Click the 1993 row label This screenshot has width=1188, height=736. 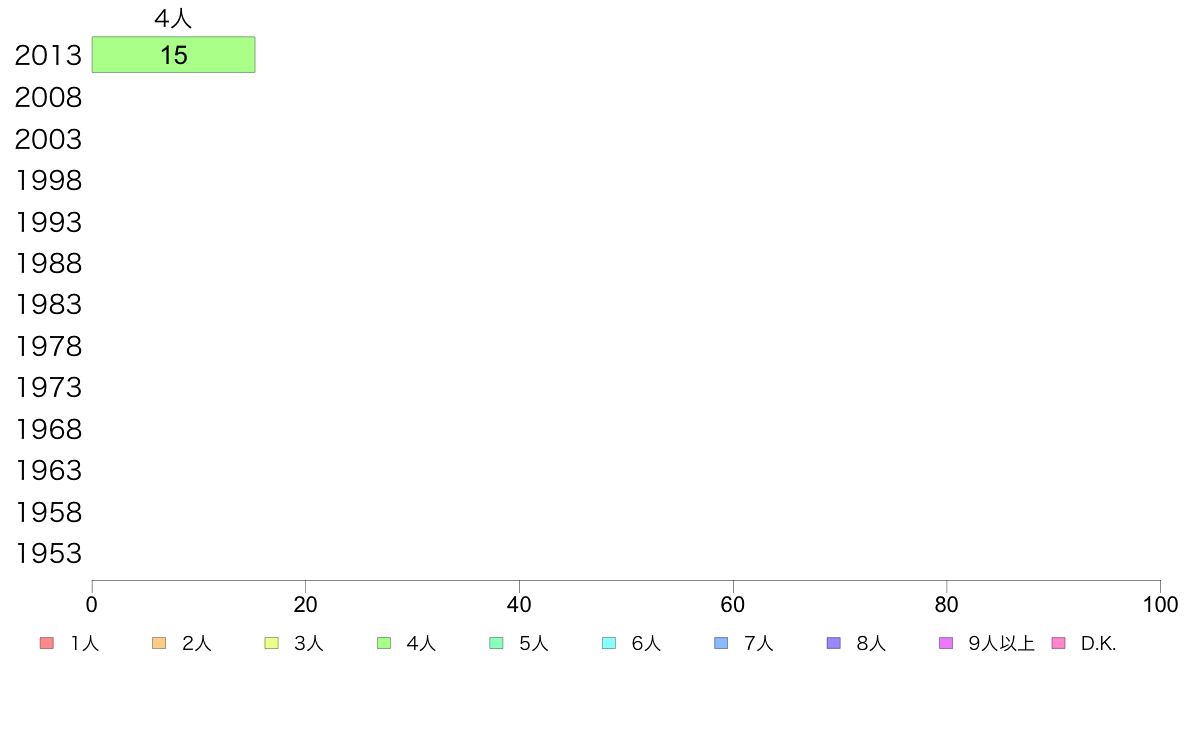coord(48,222)
